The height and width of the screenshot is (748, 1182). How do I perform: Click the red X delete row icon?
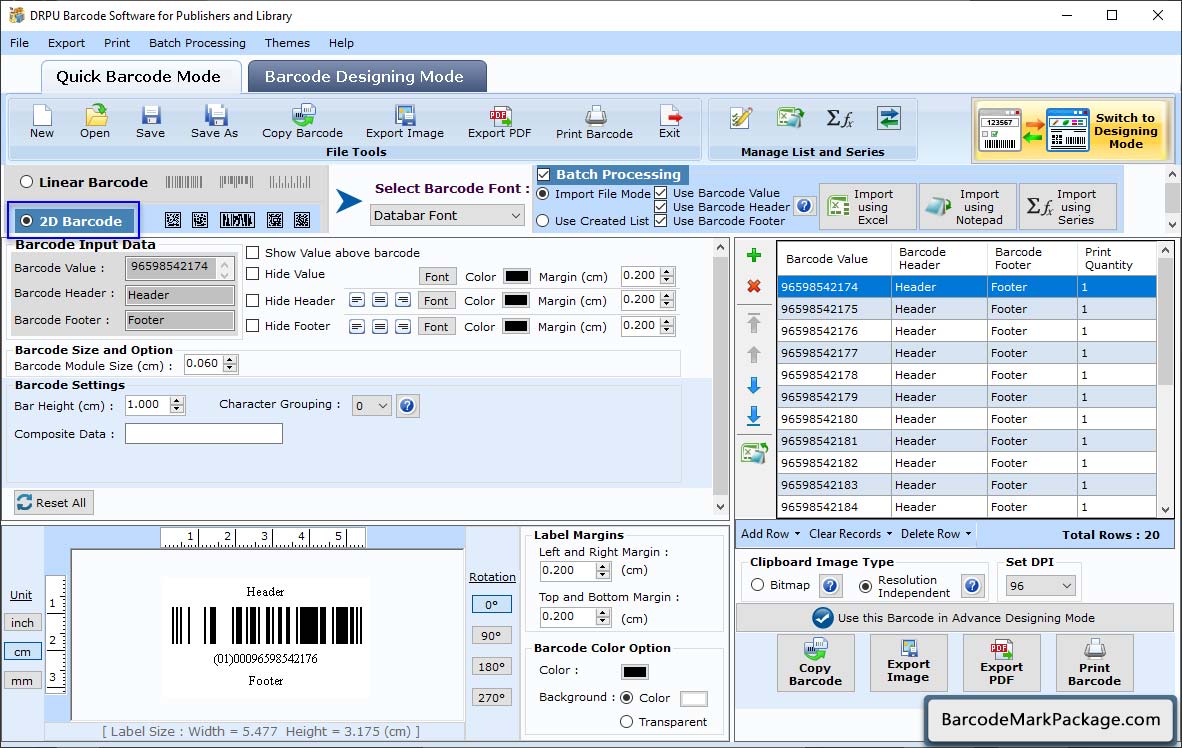(753, 286)
